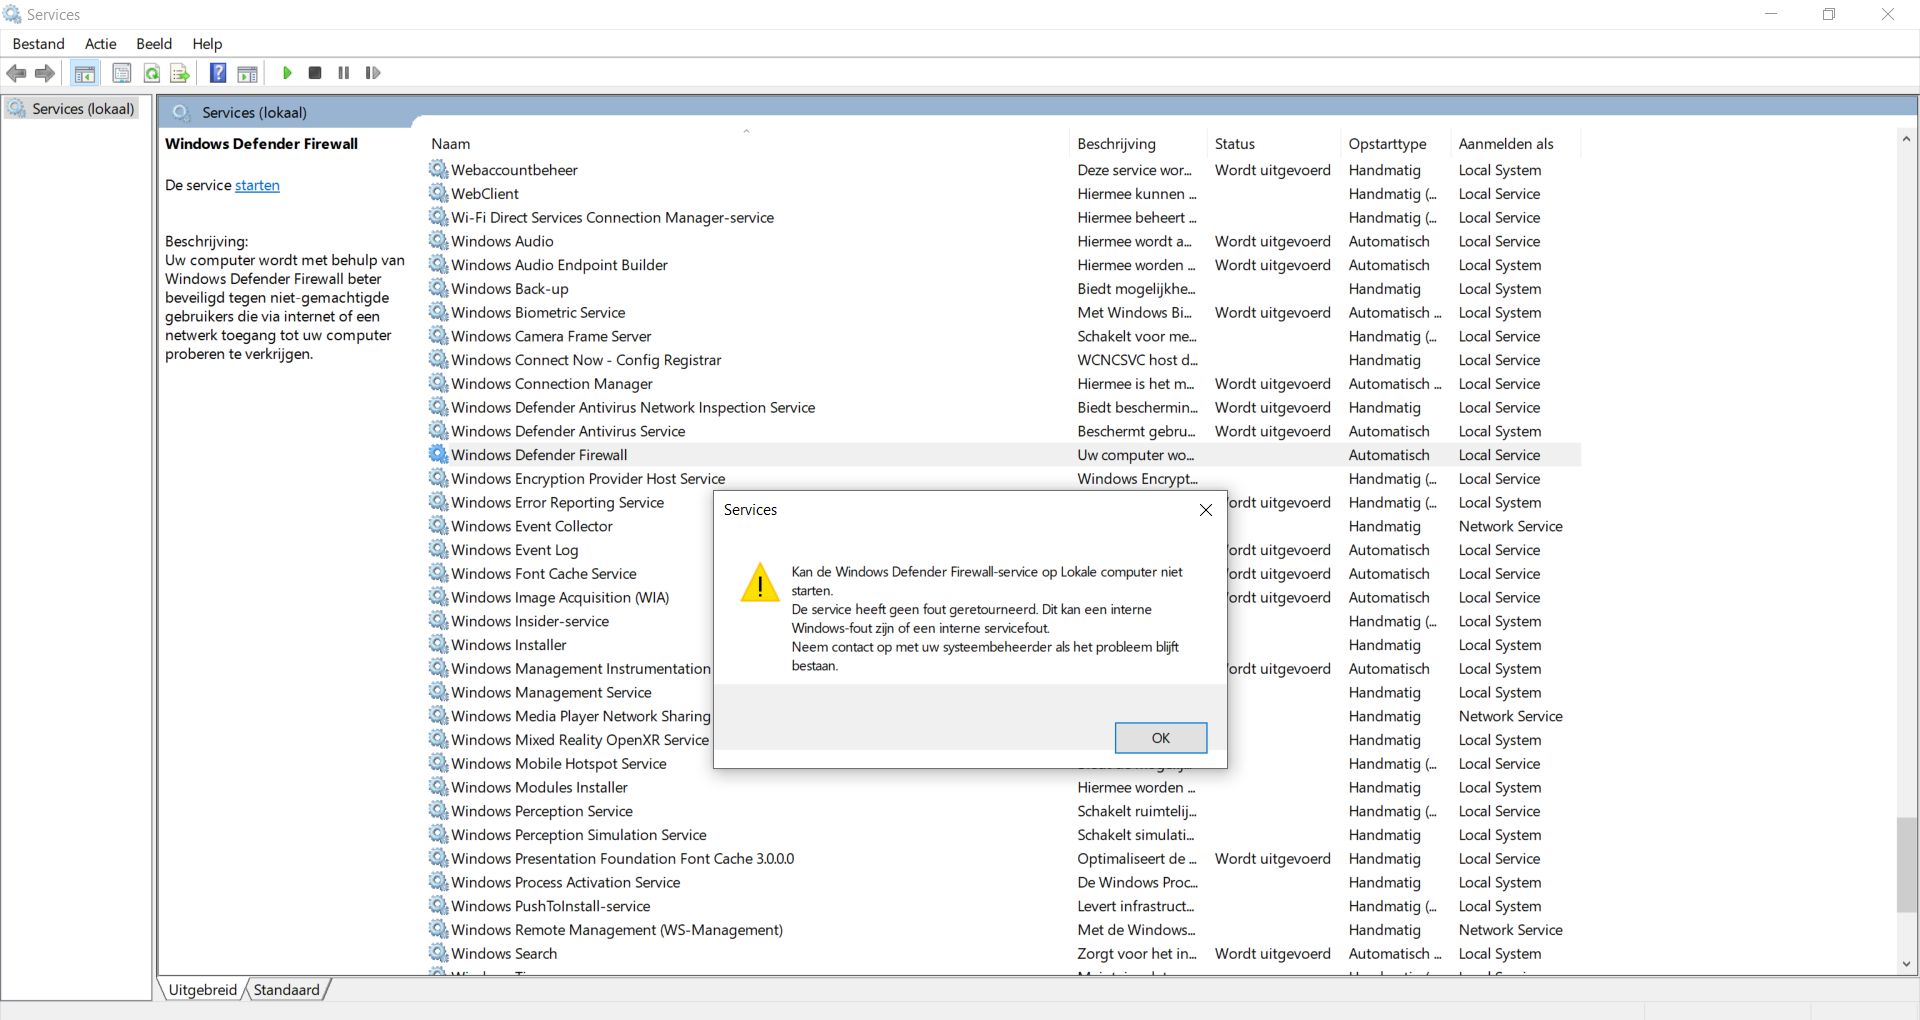The width and height of the screenshot is (1920, 1020).
Task: Click the Export List toolbar icon
Action: [x=180, y=73]
